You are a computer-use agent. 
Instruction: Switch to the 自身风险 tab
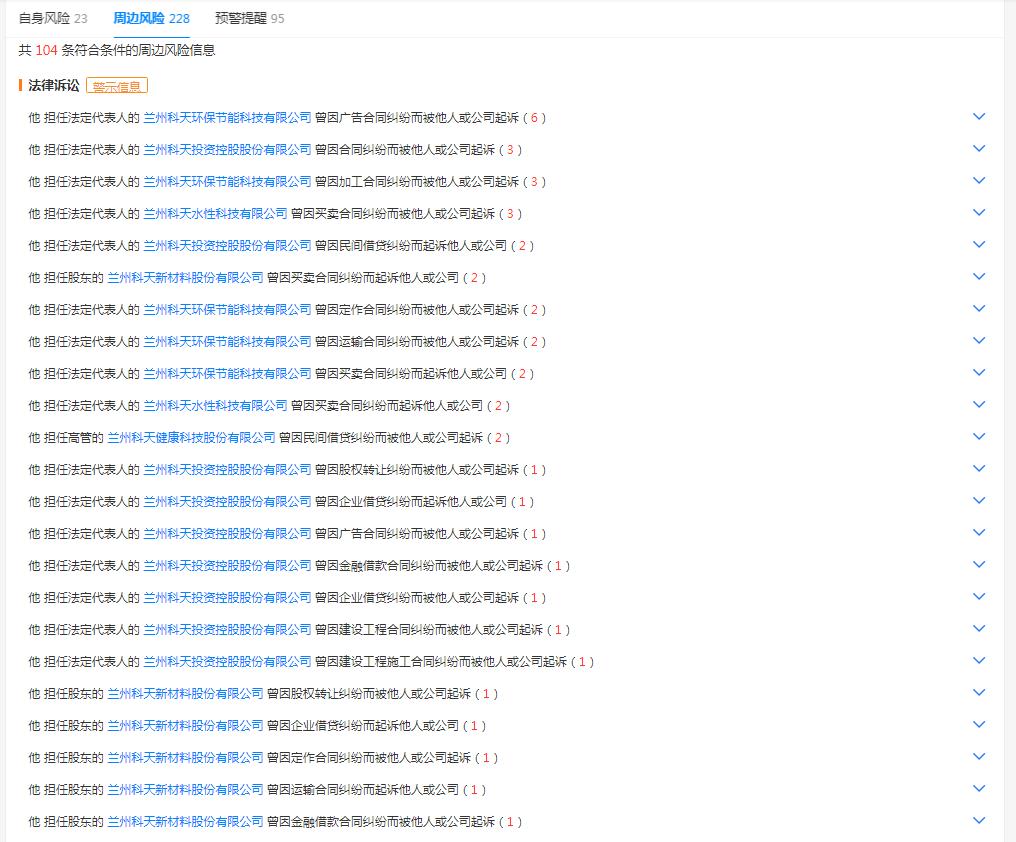click(x=52, y=18)
